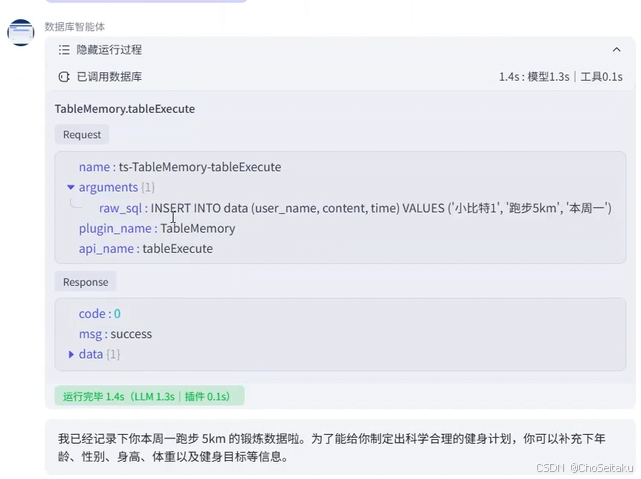The height and width of the screenshot is (479, 641).
Task: Click the 工具0.1s timing text
Action: pyautogui.click(x=601, y=77)
